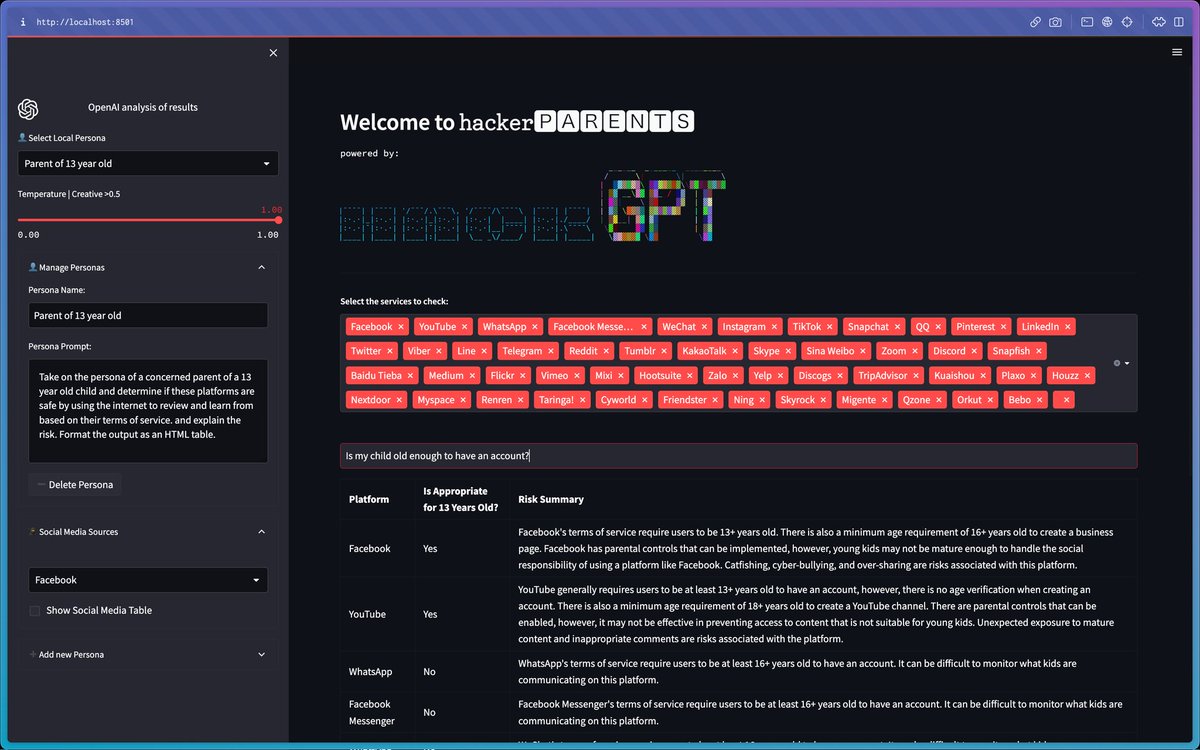The image size is (1200, 750).
Task: Enable Show Social Media Table checkbox
Action: coord(35,610)
